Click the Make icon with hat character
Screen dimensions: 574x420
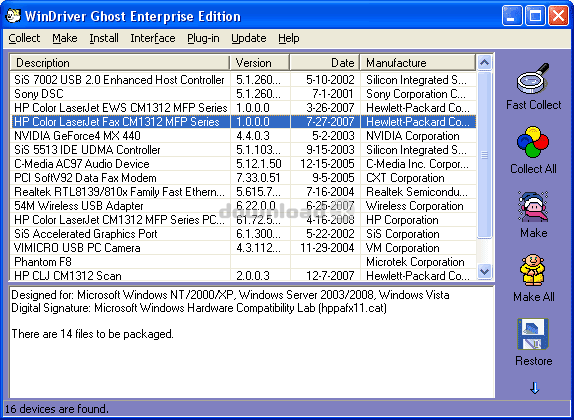coord(533,206)
